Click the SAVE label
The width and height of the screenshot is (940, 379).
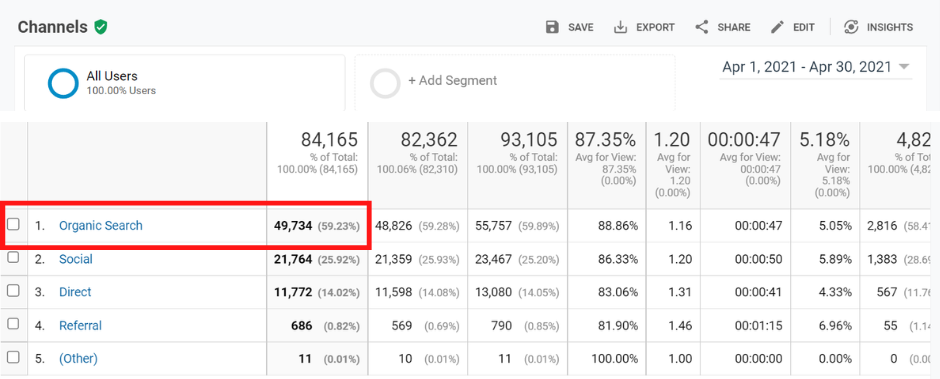coord(581,28)
